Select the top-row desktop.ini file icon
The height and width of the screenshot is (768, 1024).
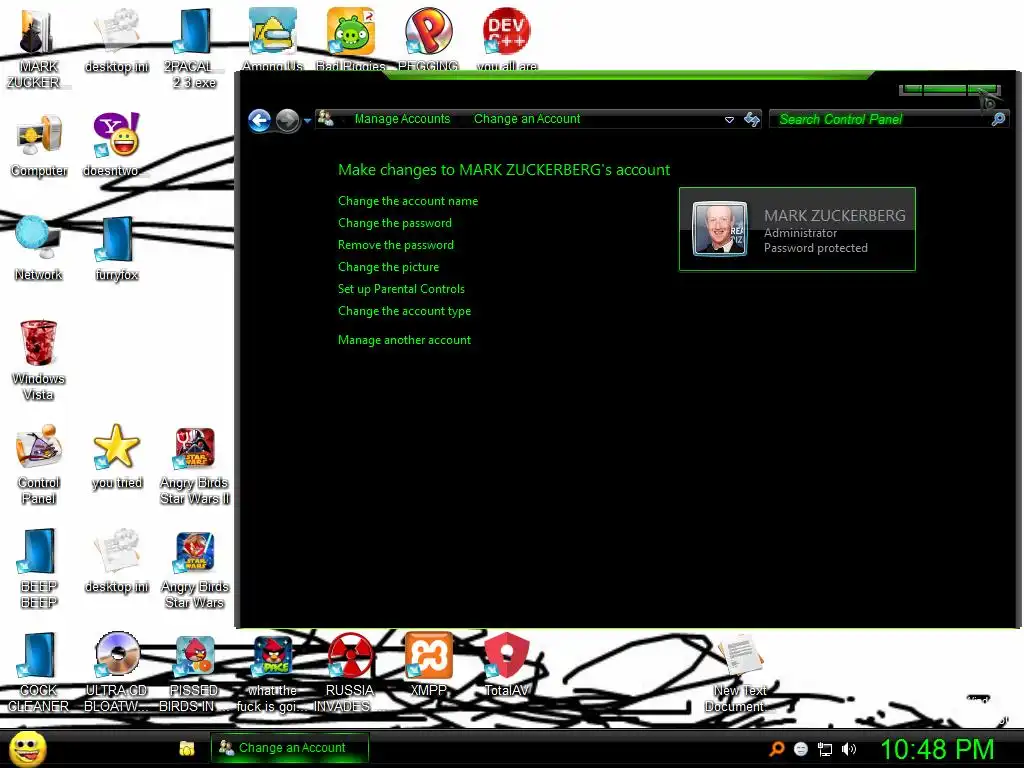click(117, 42)
